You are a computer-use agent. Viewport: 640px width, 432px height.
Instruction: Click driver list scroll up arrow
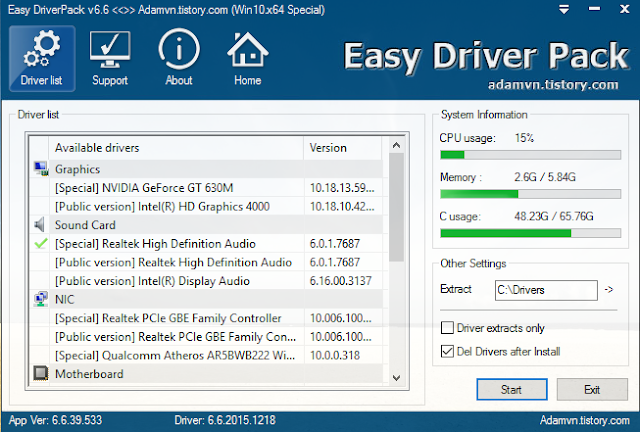pyautogui.click(x=396, y=145)
